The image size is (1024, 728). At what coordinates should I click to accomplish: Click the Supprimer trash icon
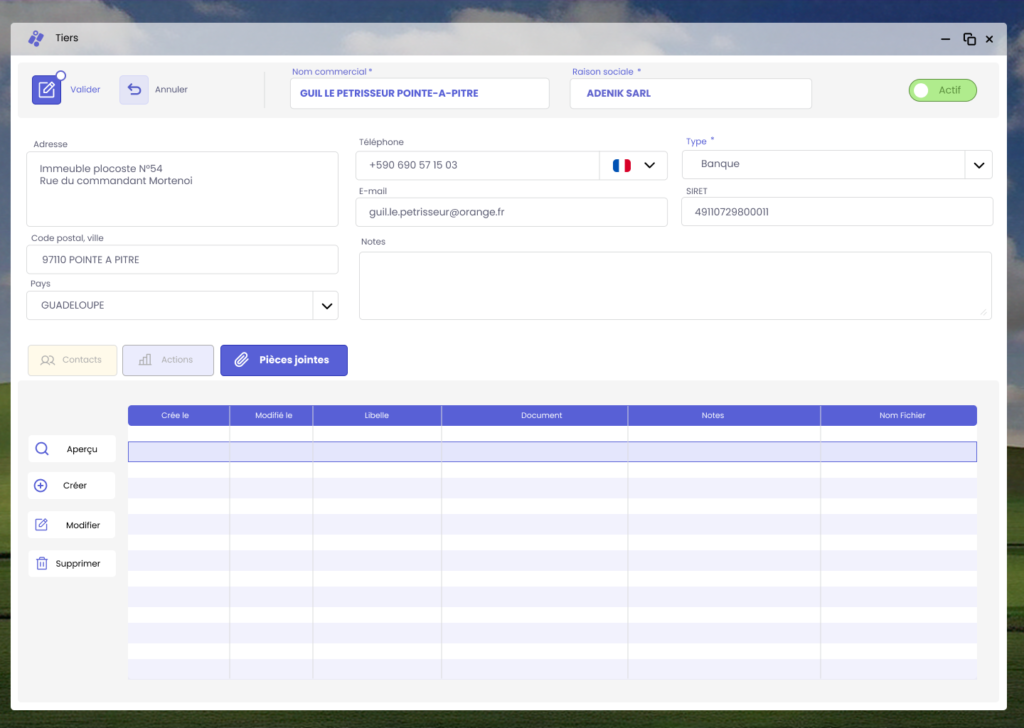point(42,563)
